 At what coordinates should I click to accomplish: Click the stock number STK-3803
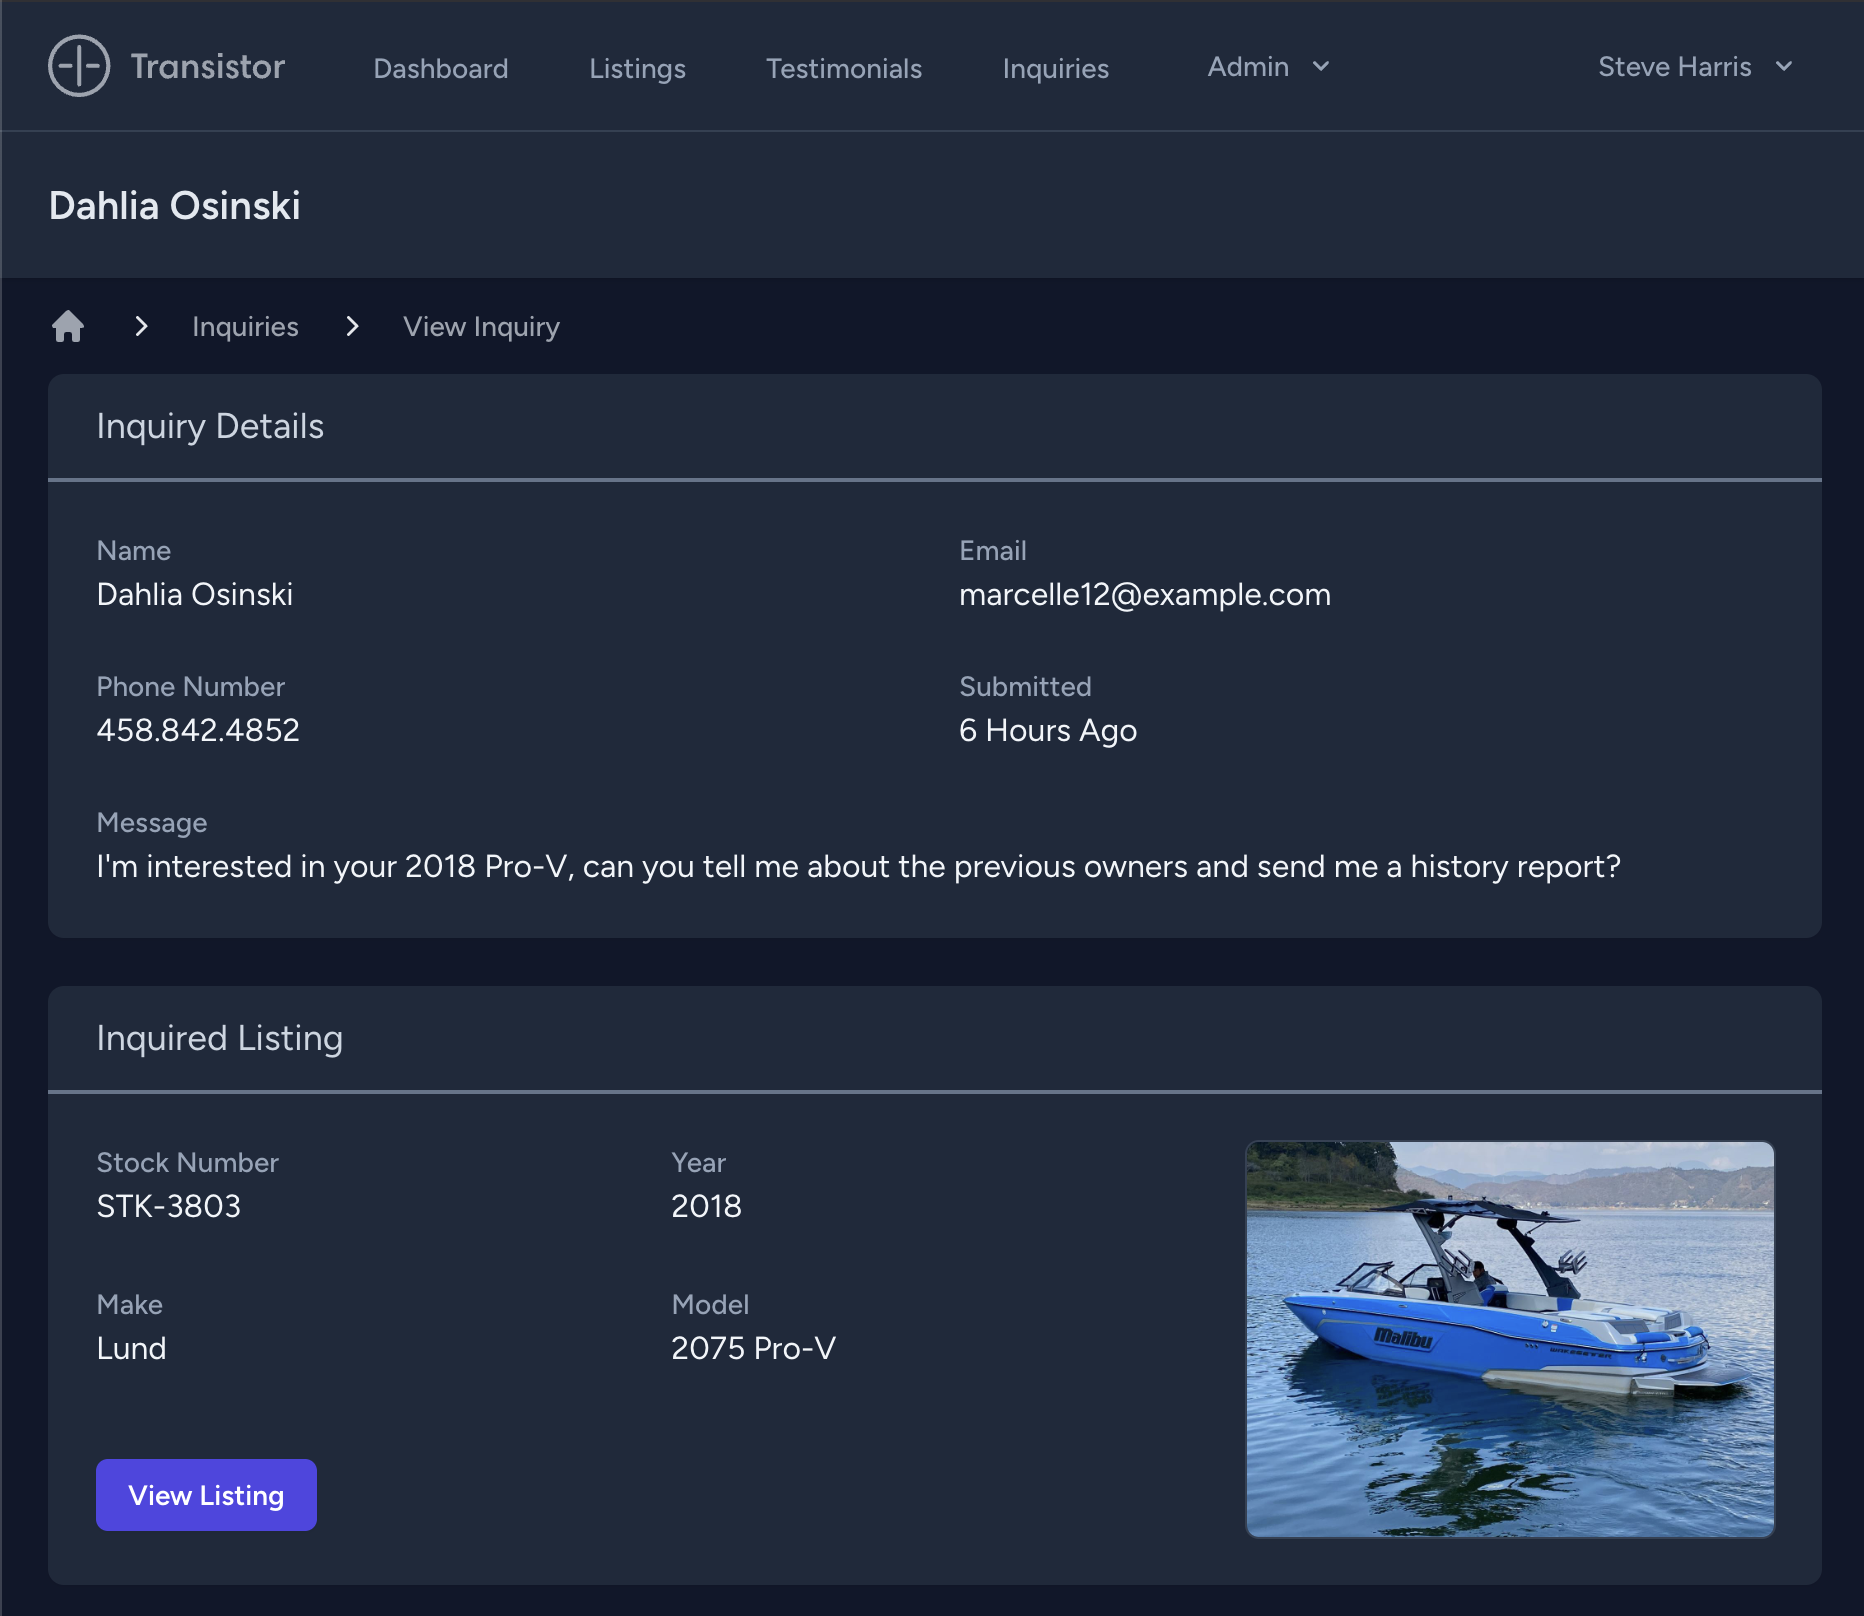click(169, 1206)
